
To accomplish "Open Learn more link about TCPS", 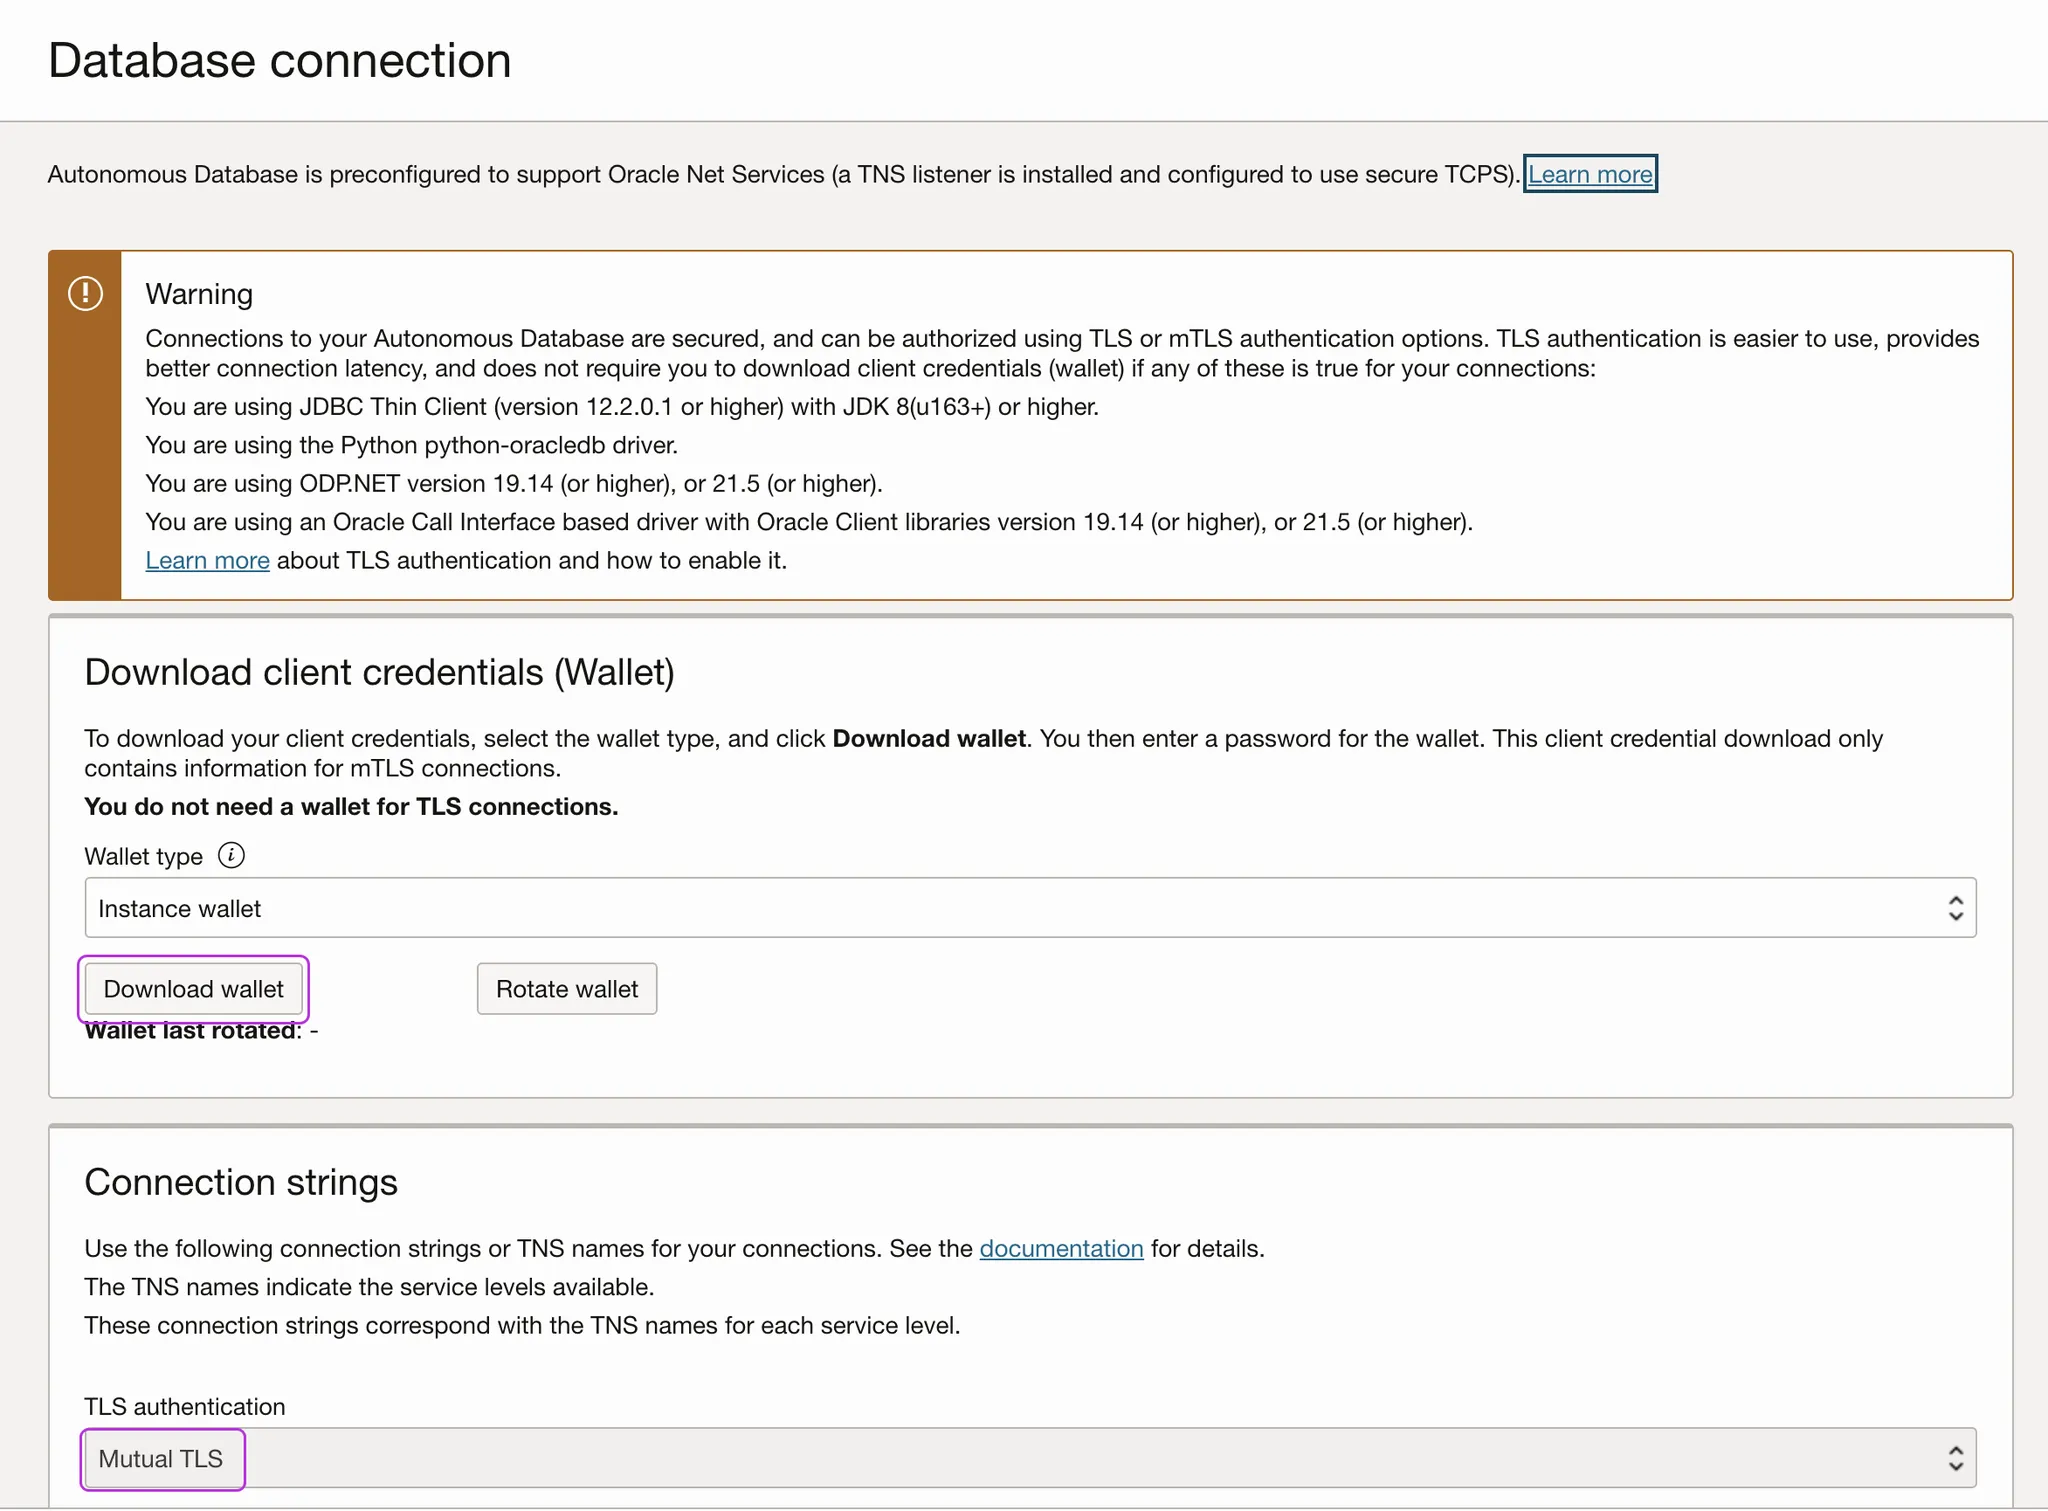I will click(1590, 174).
